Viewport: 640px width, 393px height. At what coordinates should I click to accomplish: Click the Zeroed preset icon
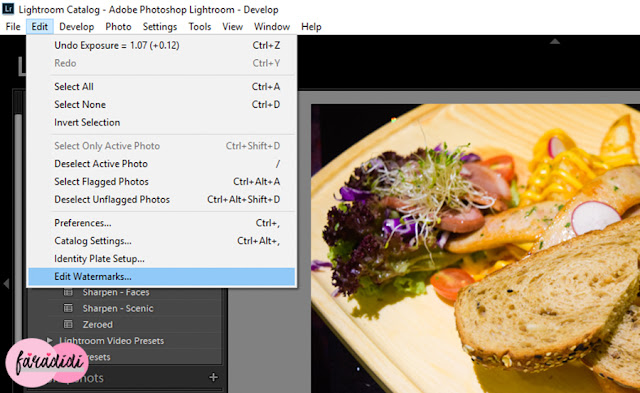pos(68,324)
